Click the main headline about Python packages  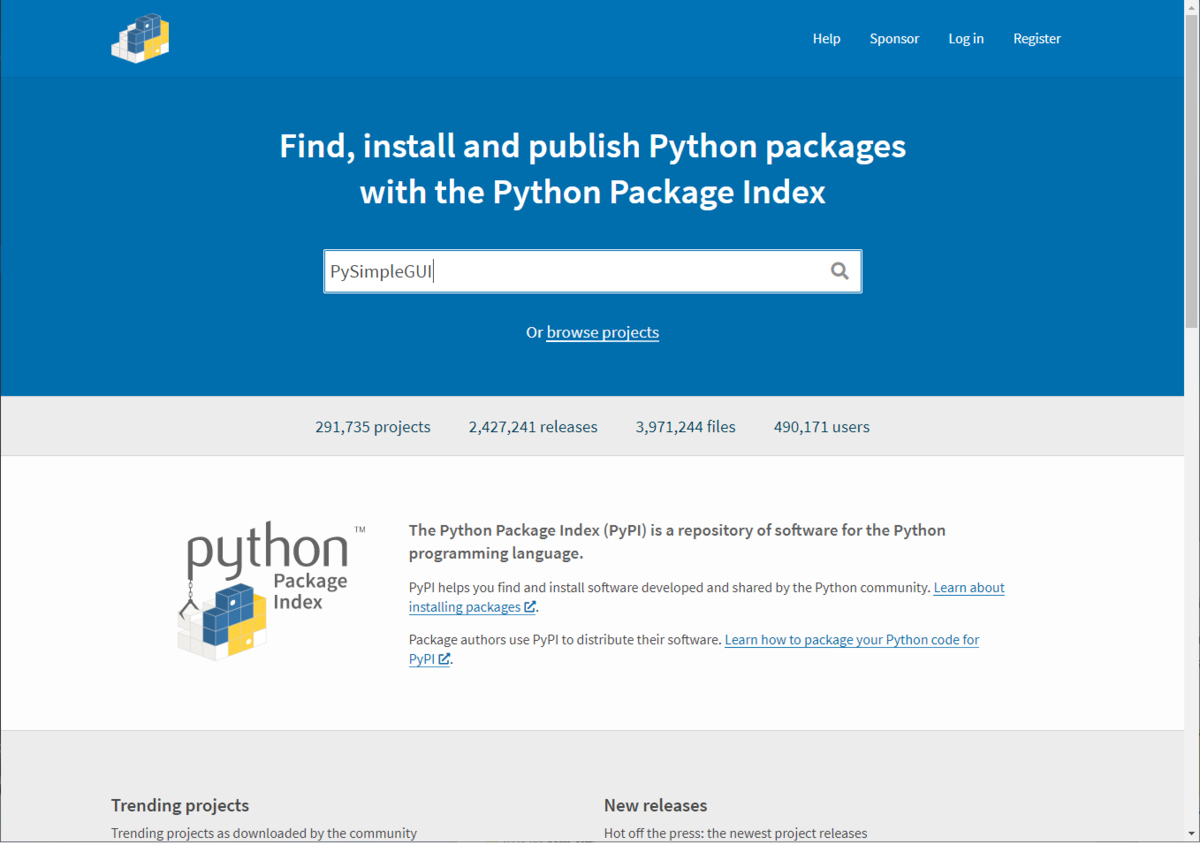(x=593, y=168)
